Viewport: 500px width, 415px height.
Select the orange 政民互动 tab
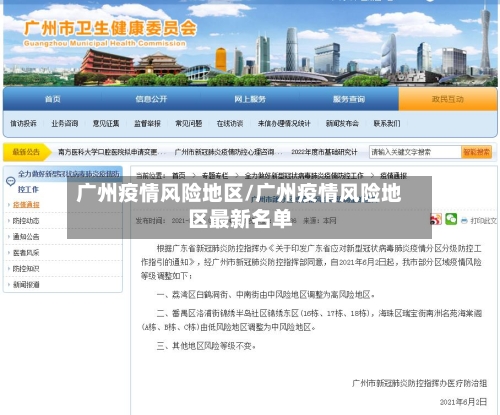[x=448, y=99]
